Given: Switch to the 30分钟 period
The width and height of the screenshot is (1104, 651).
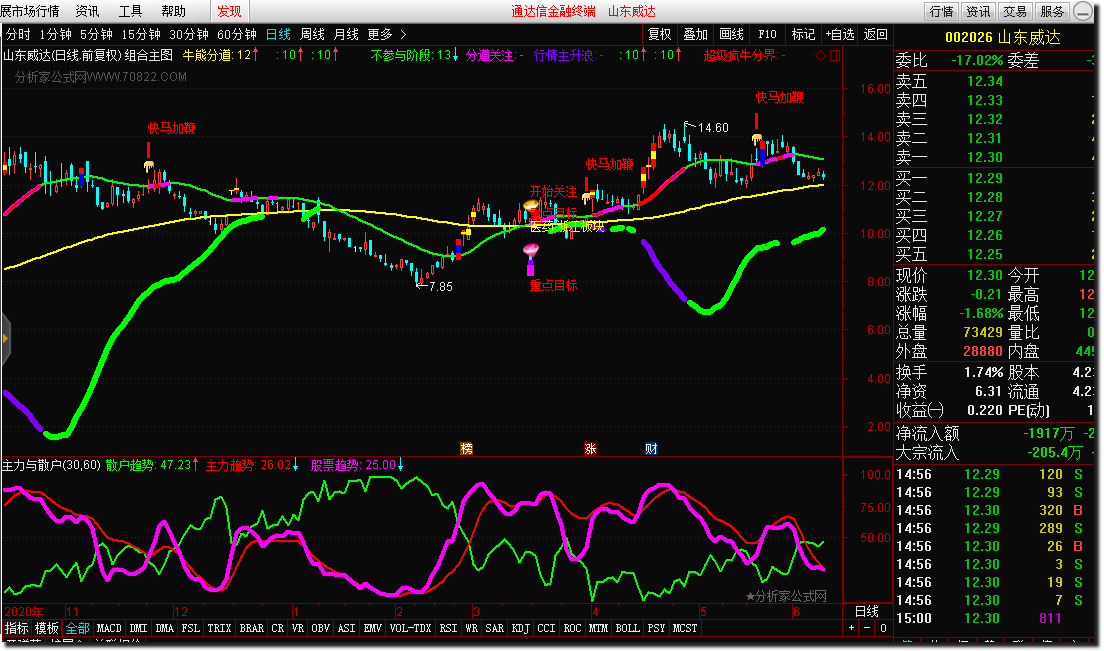Looking at the screenshot, I should pyautogui.click(x=189, y=34).
